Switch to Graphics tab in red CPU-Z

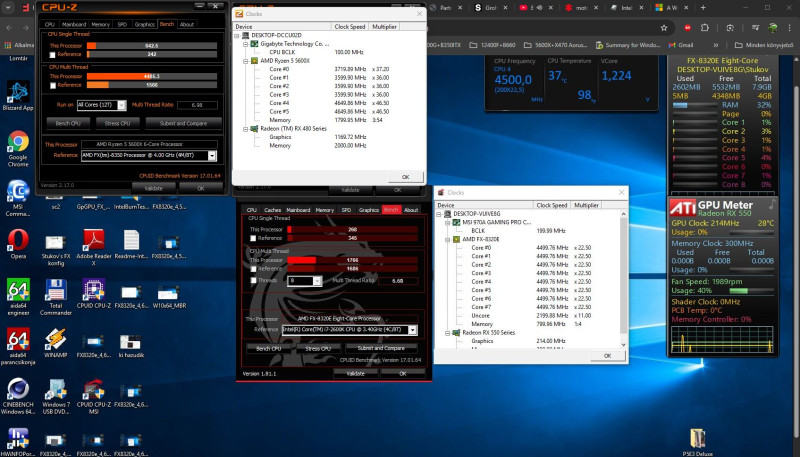coord(368,210)
